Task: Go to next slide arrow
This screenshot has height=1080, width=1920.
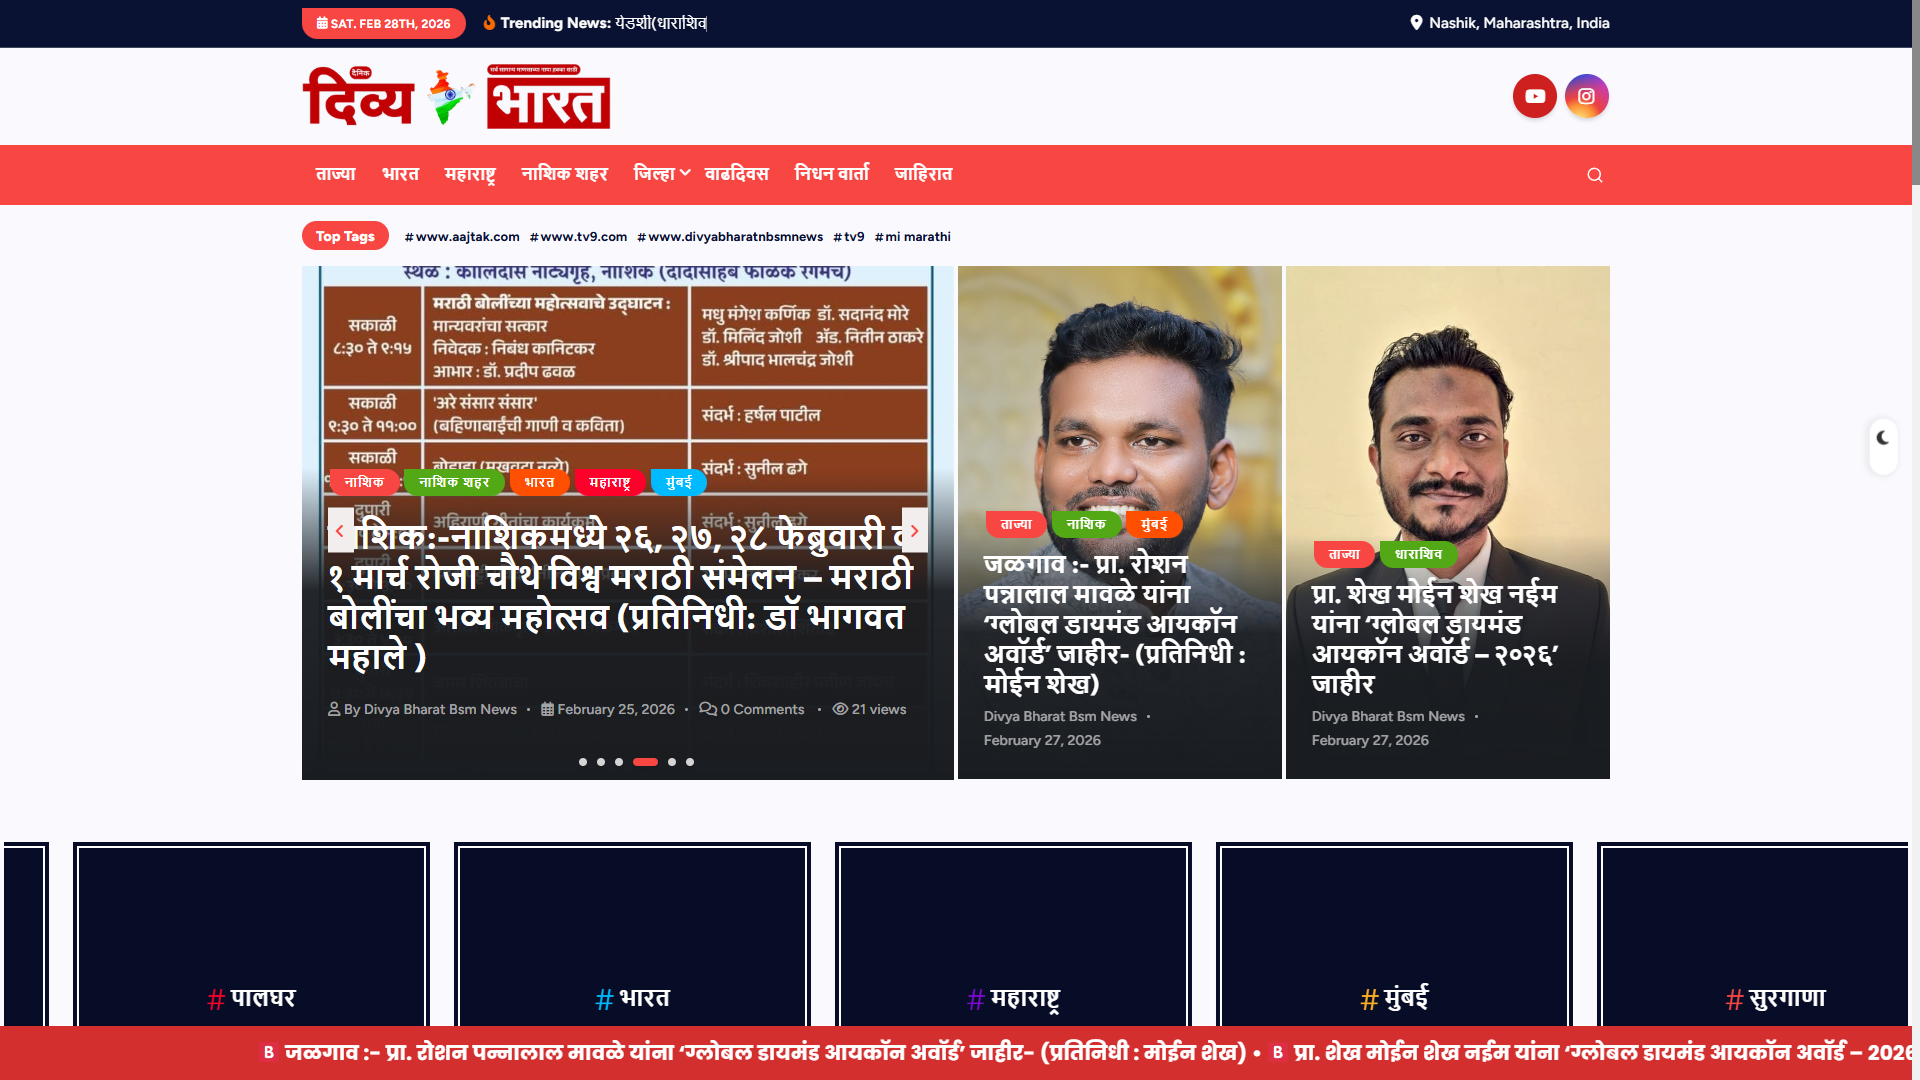Action: pos(914,531)
